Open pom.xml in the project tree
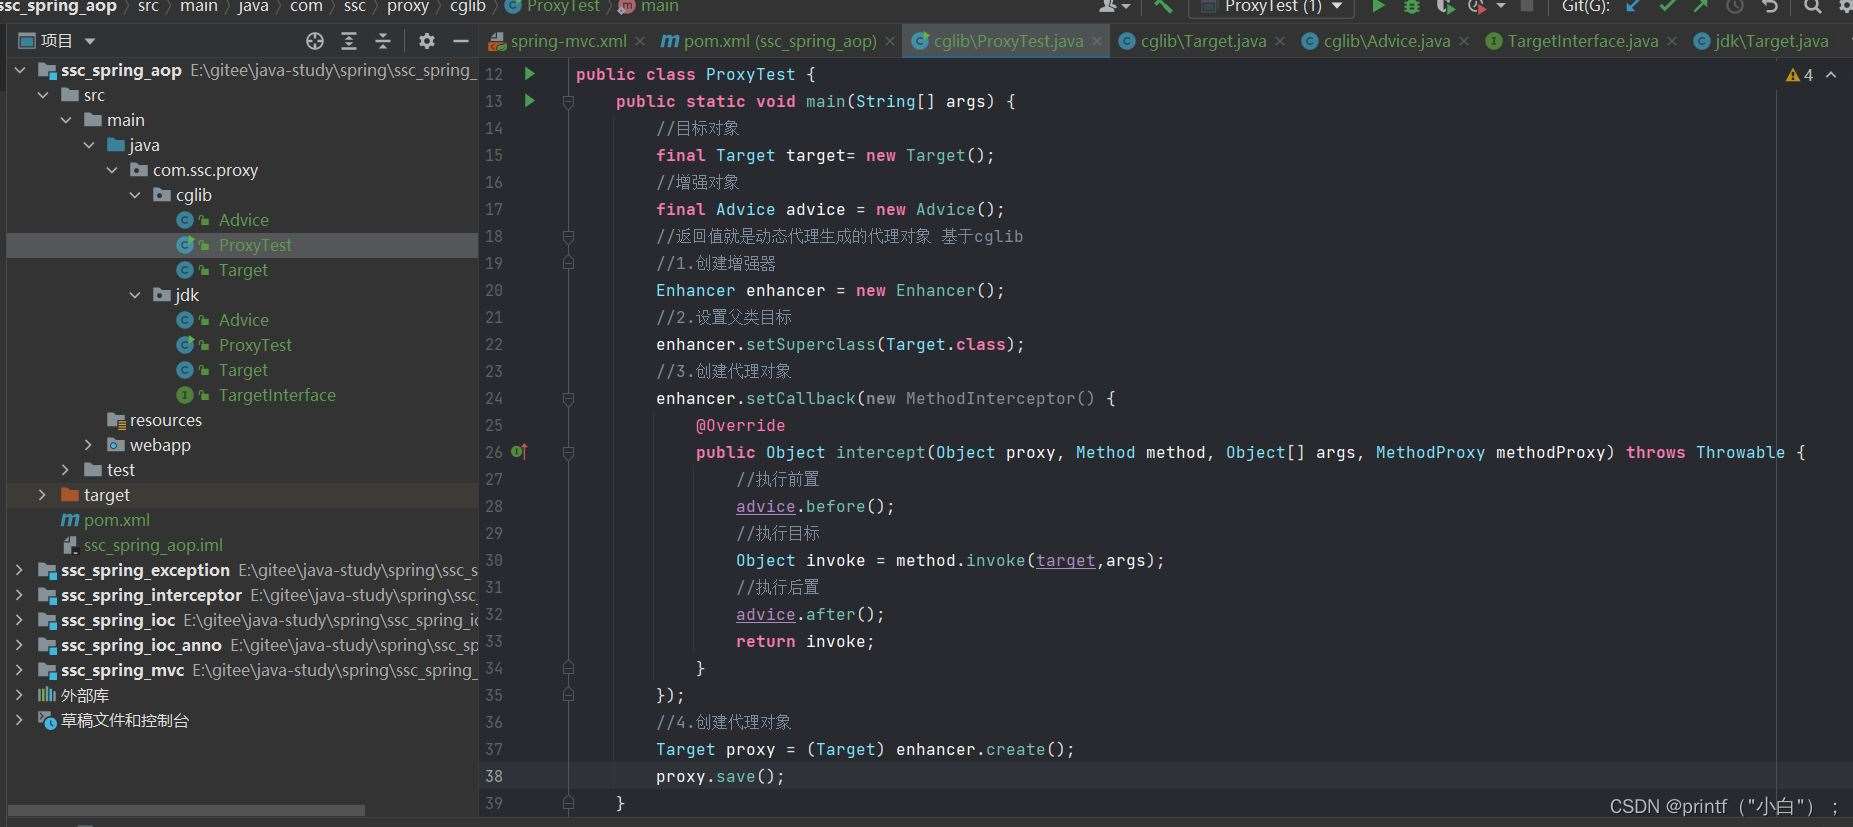1853x827 pixels. tap(106, 520)
